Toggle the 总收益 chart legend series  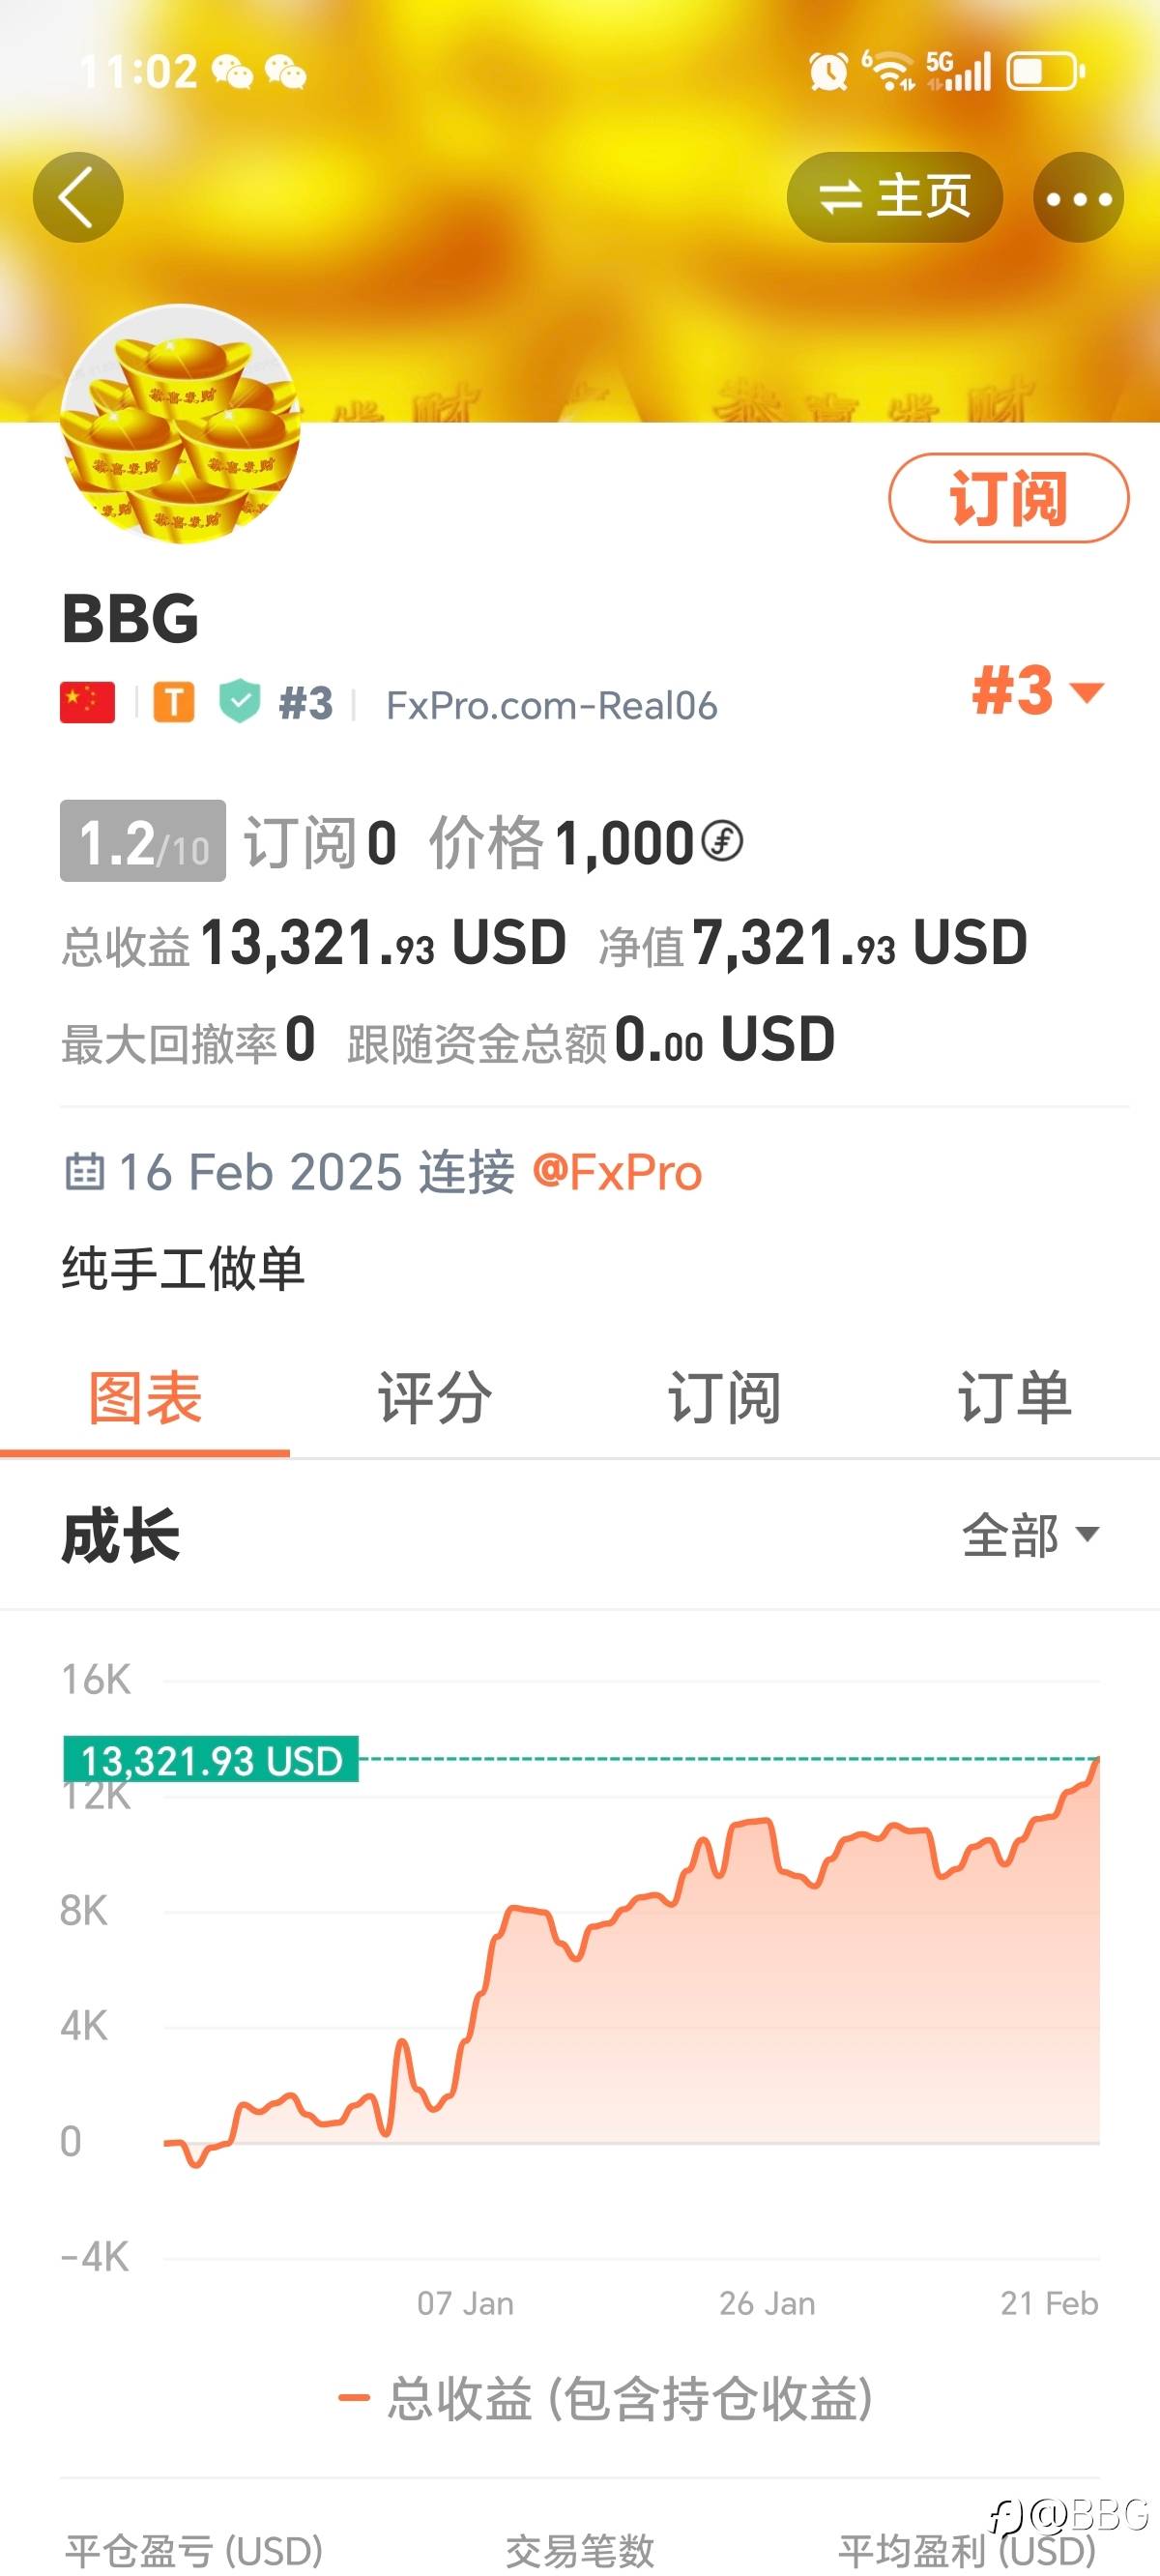pos(606,2399)
